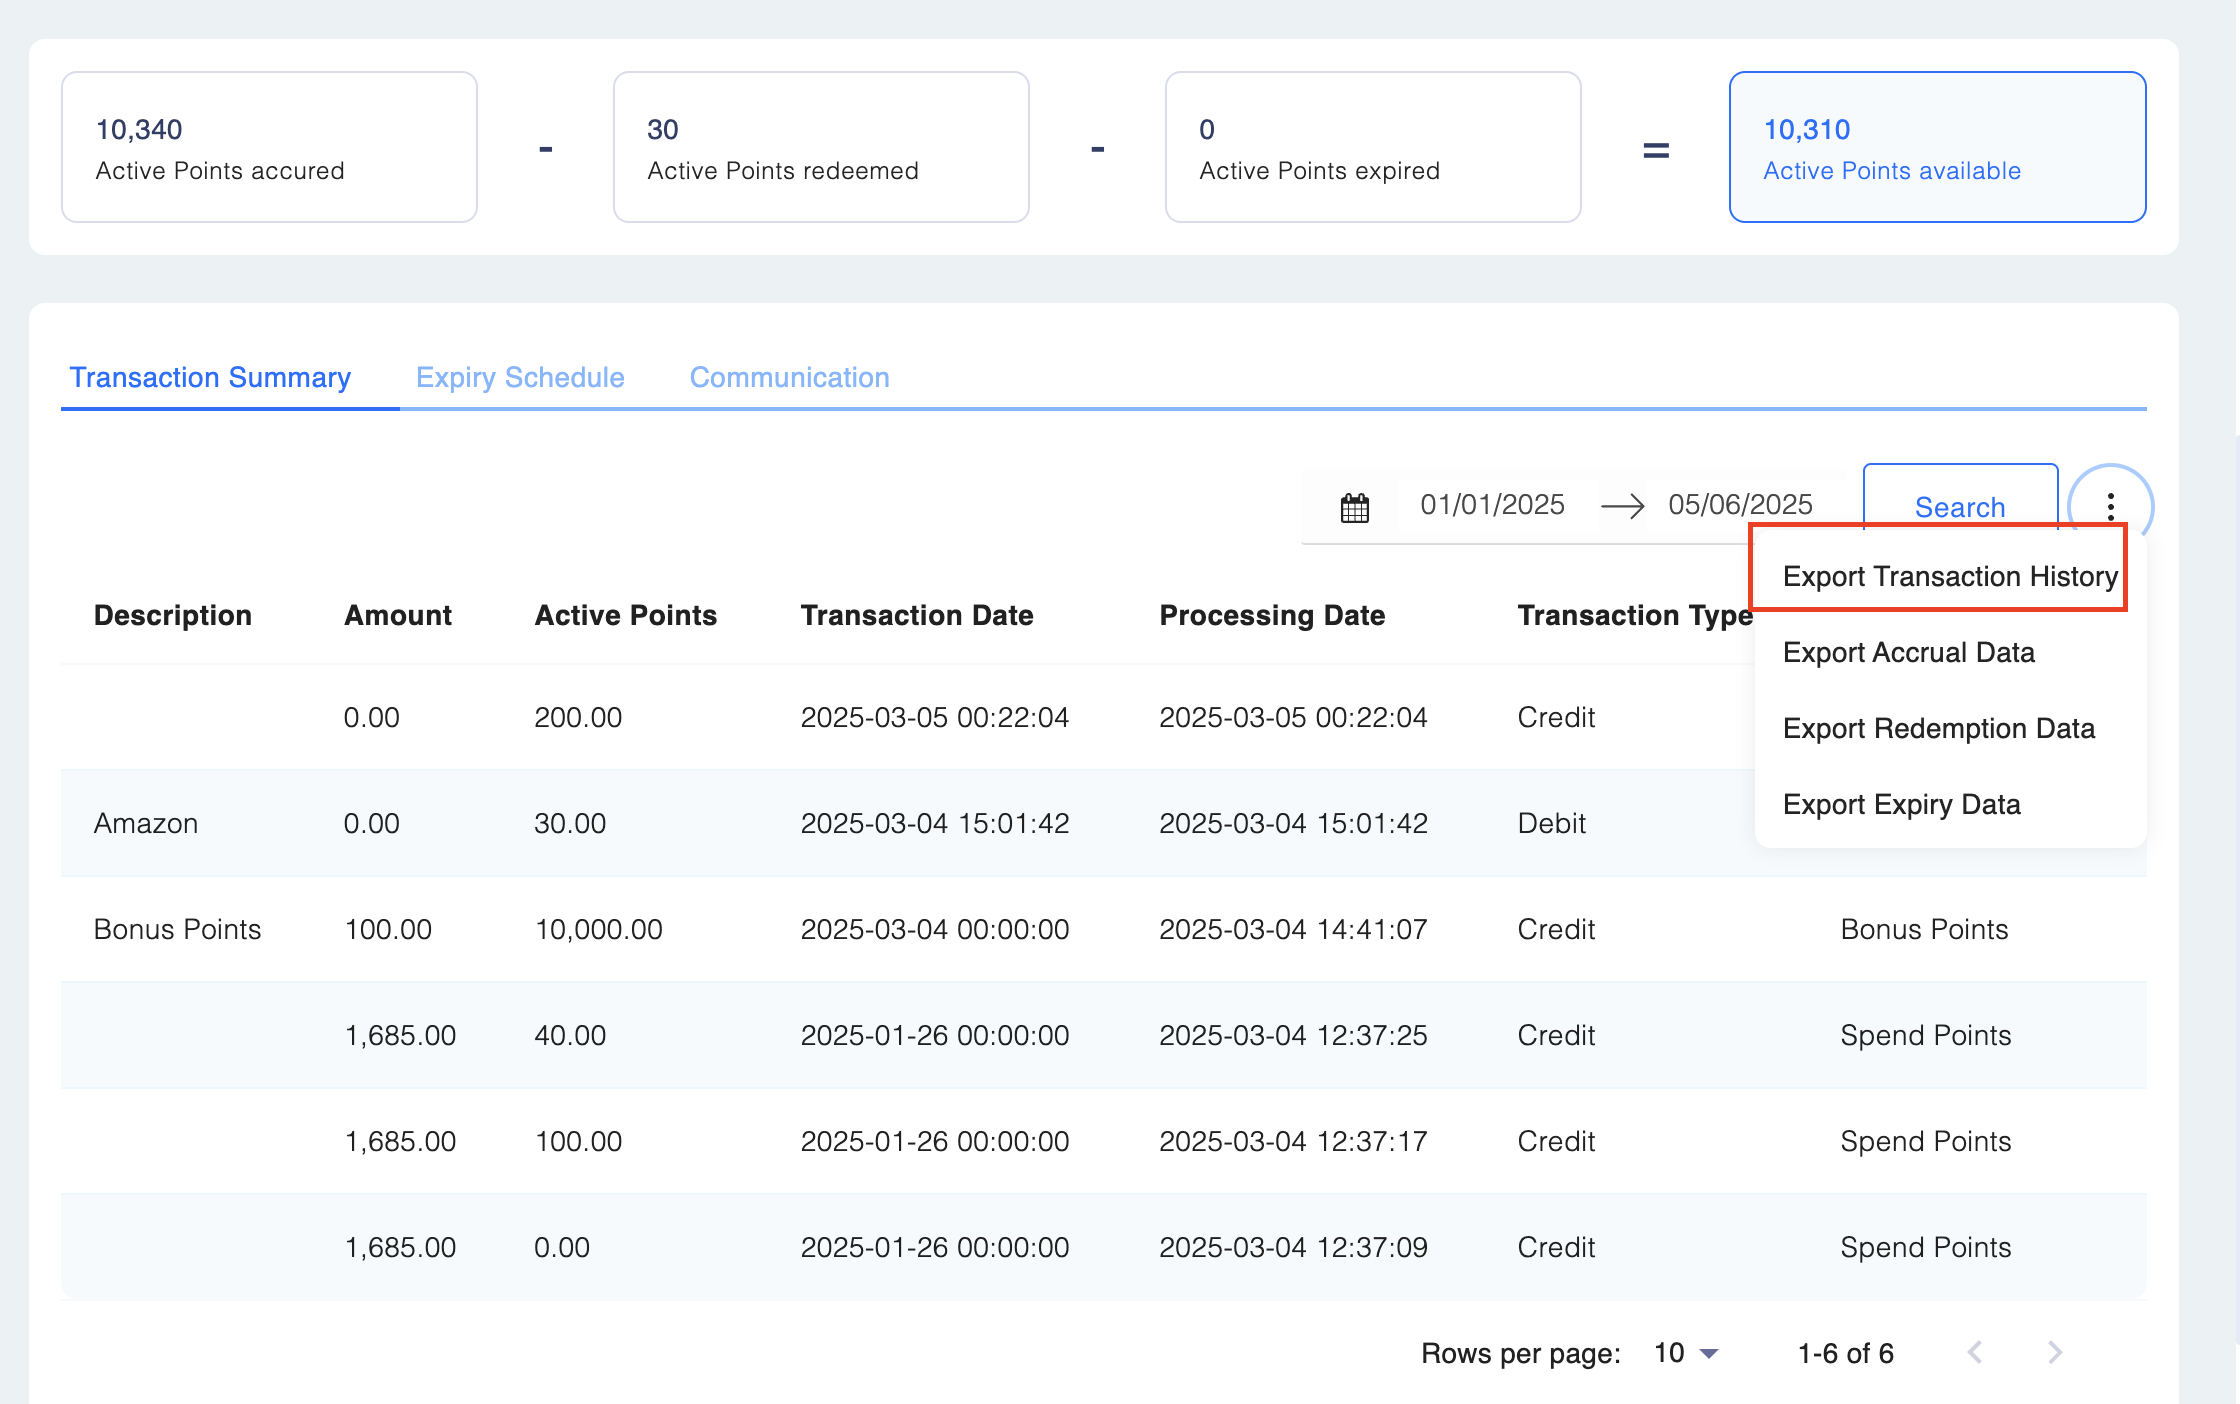Select Export Accrual Data option
Screen dimensions: 2240x1404
pyautogui.click(x=1908, y=653)
